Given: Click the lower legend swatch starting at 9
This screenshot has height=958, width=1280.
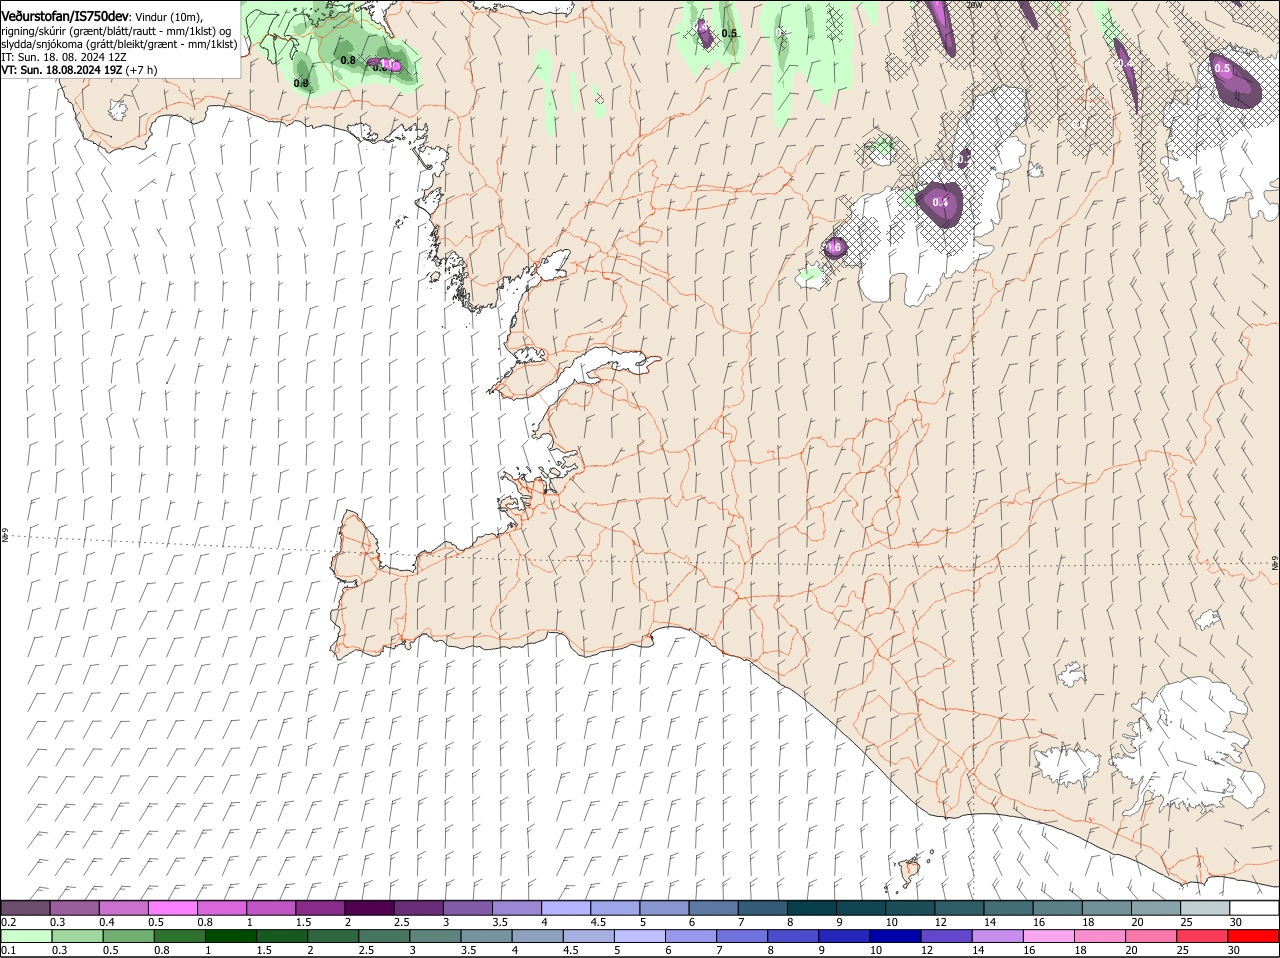Looking at the screenshot, I should (x=843, y=937).
